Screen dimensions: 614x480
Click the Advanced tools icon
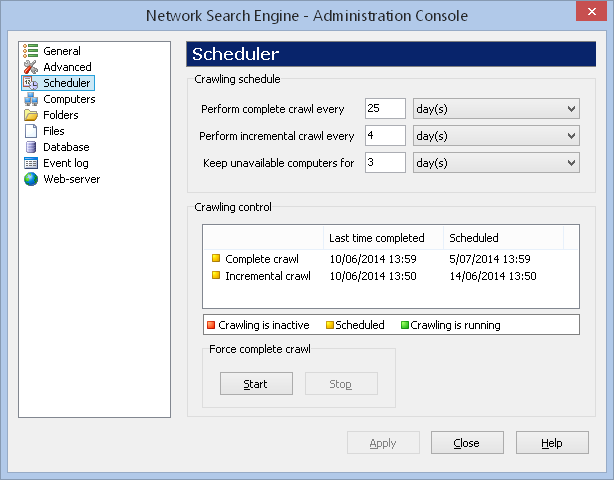[x=31, y=67]
